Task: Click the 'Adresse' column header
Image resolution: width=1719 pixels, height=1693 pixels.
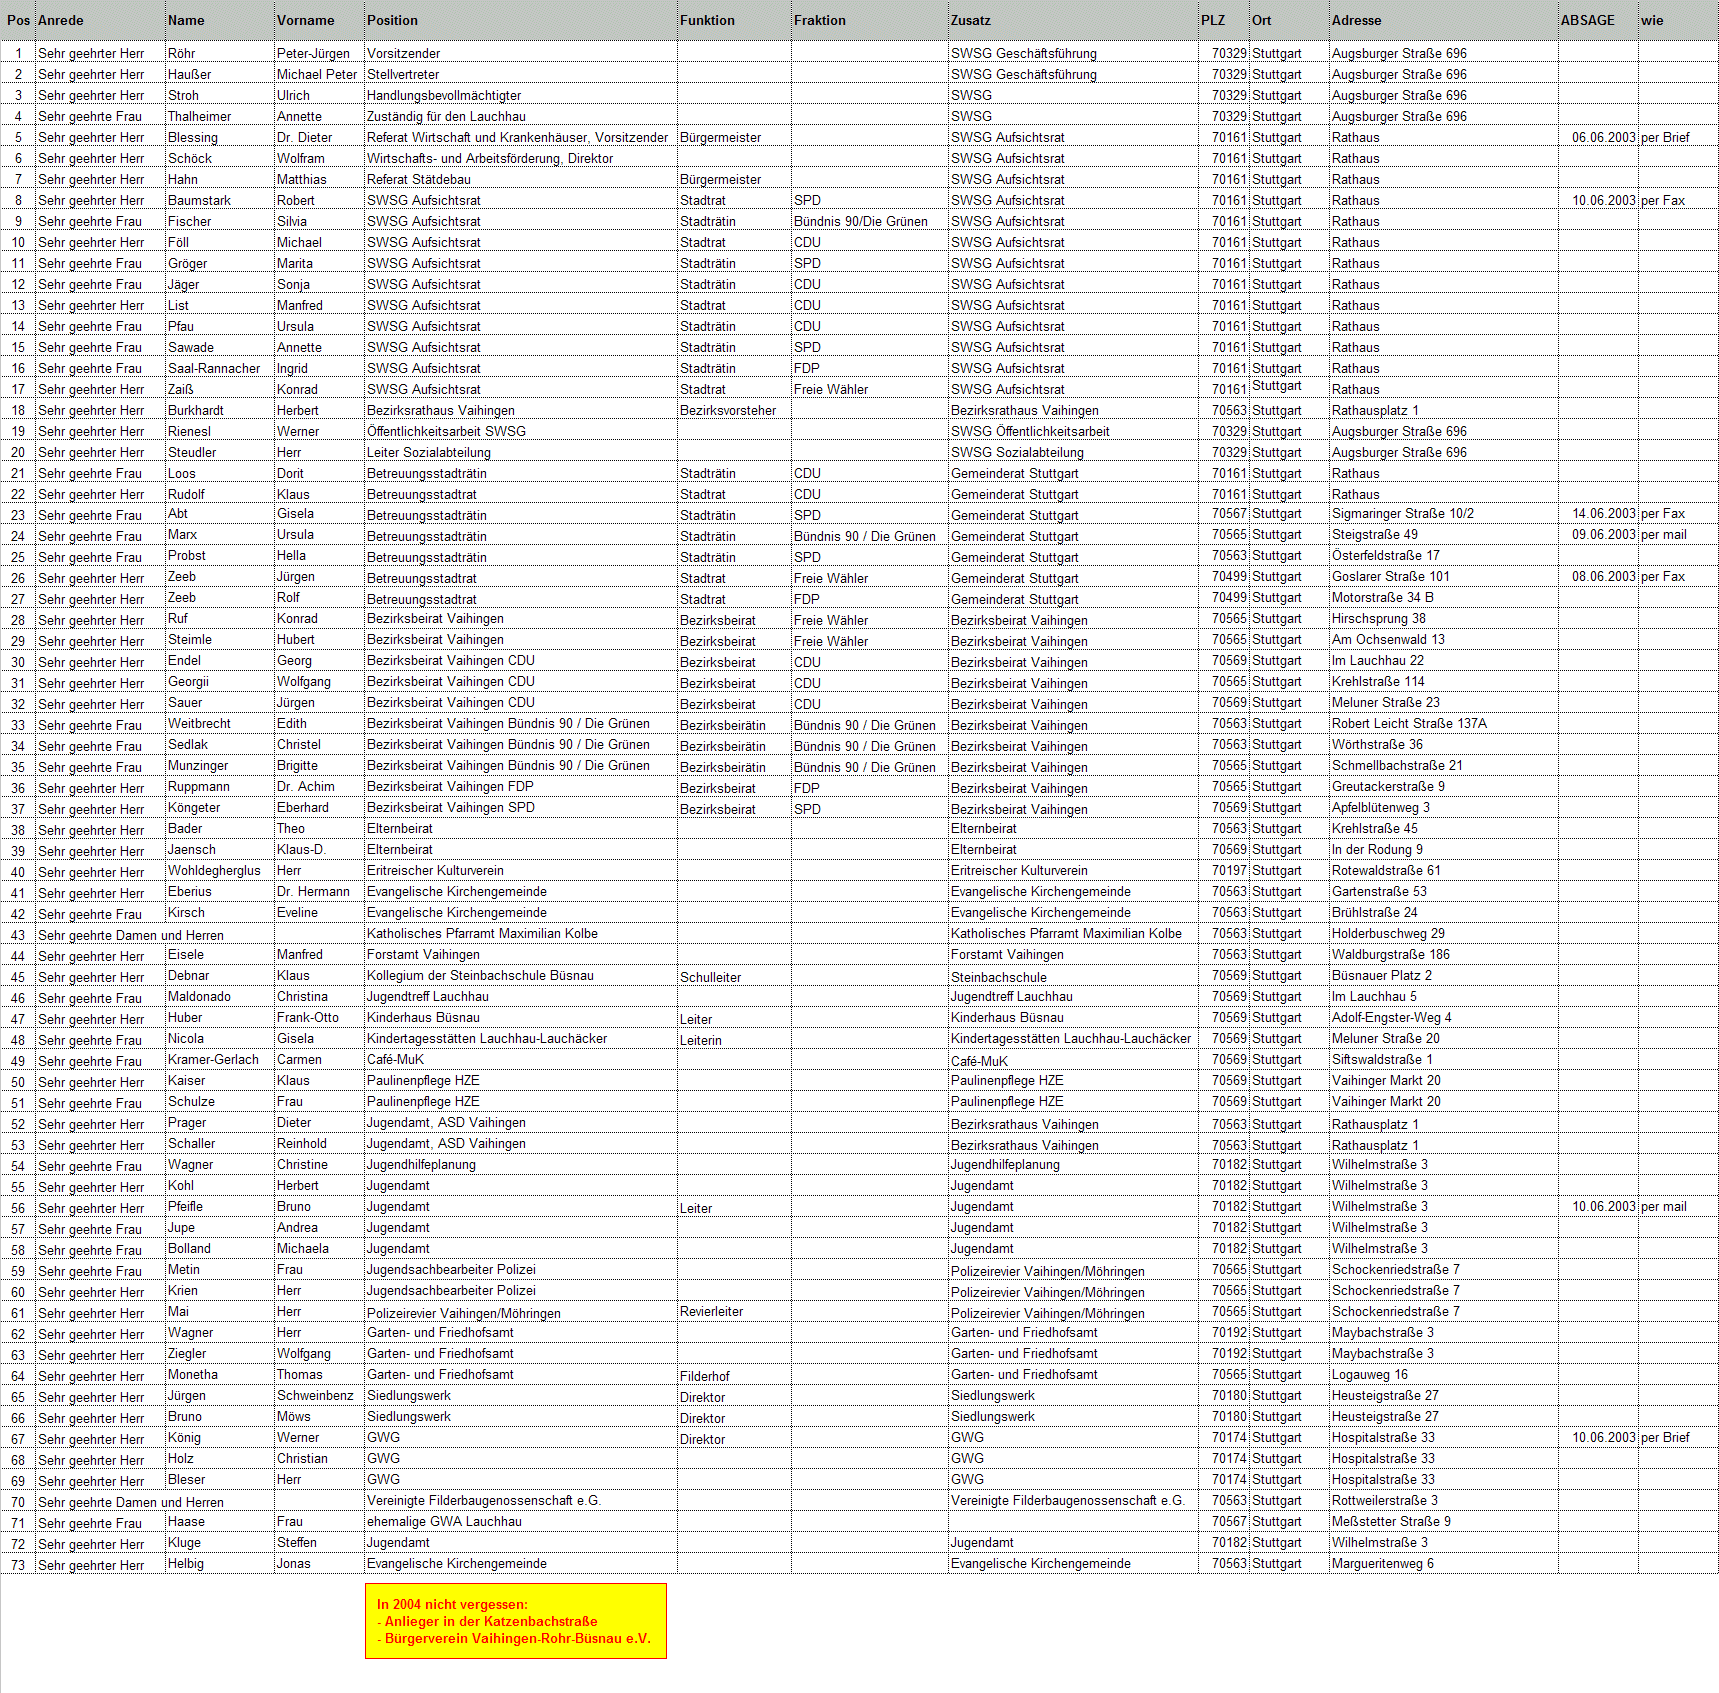Action: click(1356, 20)
